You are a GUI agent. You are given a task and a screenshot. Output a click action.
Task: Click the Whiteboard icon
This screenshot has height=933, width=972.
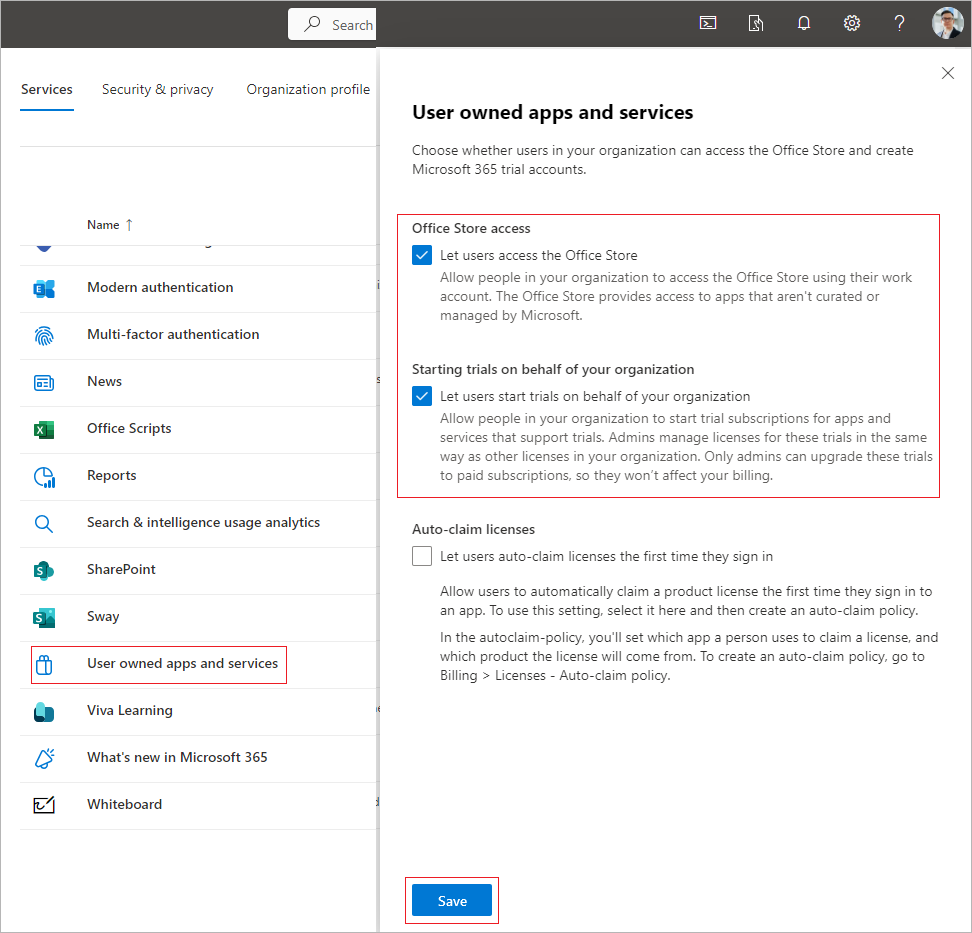pos(44,805)
